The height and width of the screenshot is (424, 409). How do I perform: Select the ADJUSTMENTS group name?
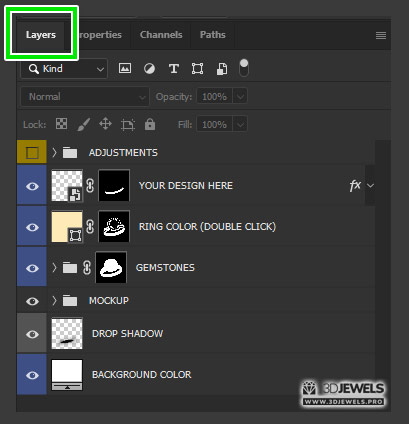click(x=123, y=153)
